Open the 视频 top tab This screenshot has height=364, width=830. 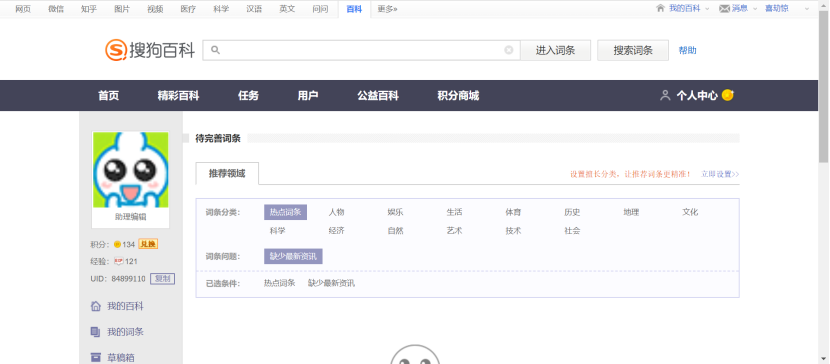155,8
